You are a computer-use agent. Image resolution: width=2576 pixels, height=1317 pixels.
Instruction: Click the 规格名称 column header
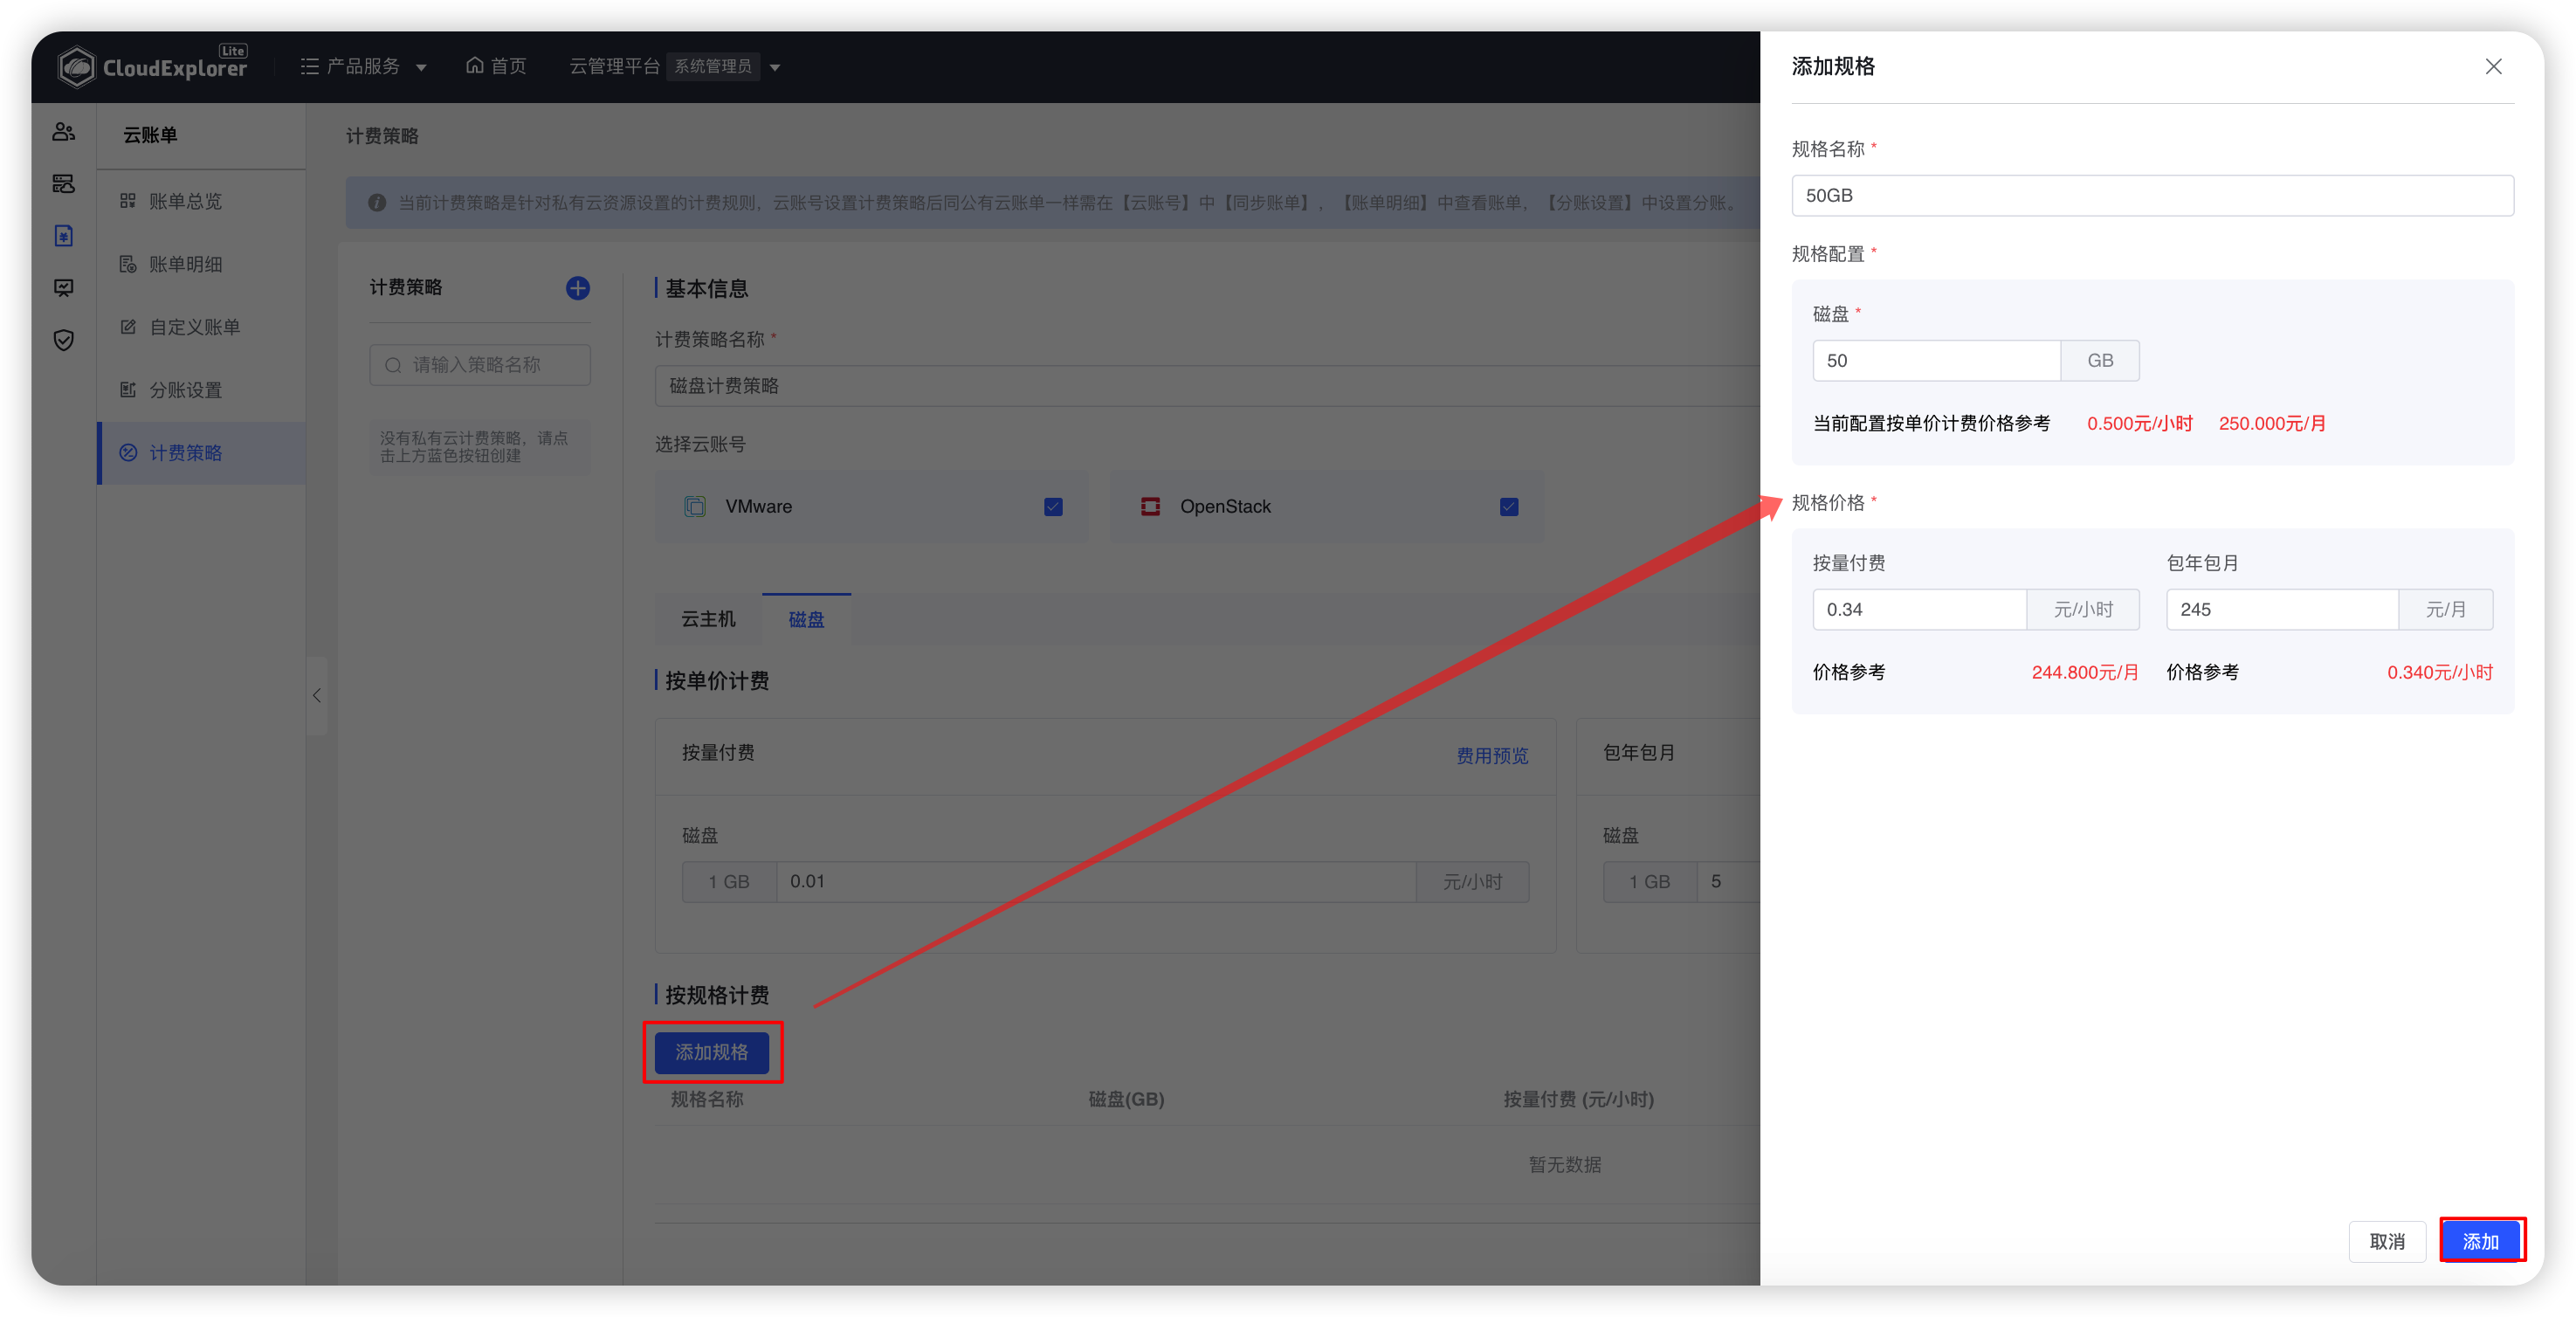(x=707, y=1100)
